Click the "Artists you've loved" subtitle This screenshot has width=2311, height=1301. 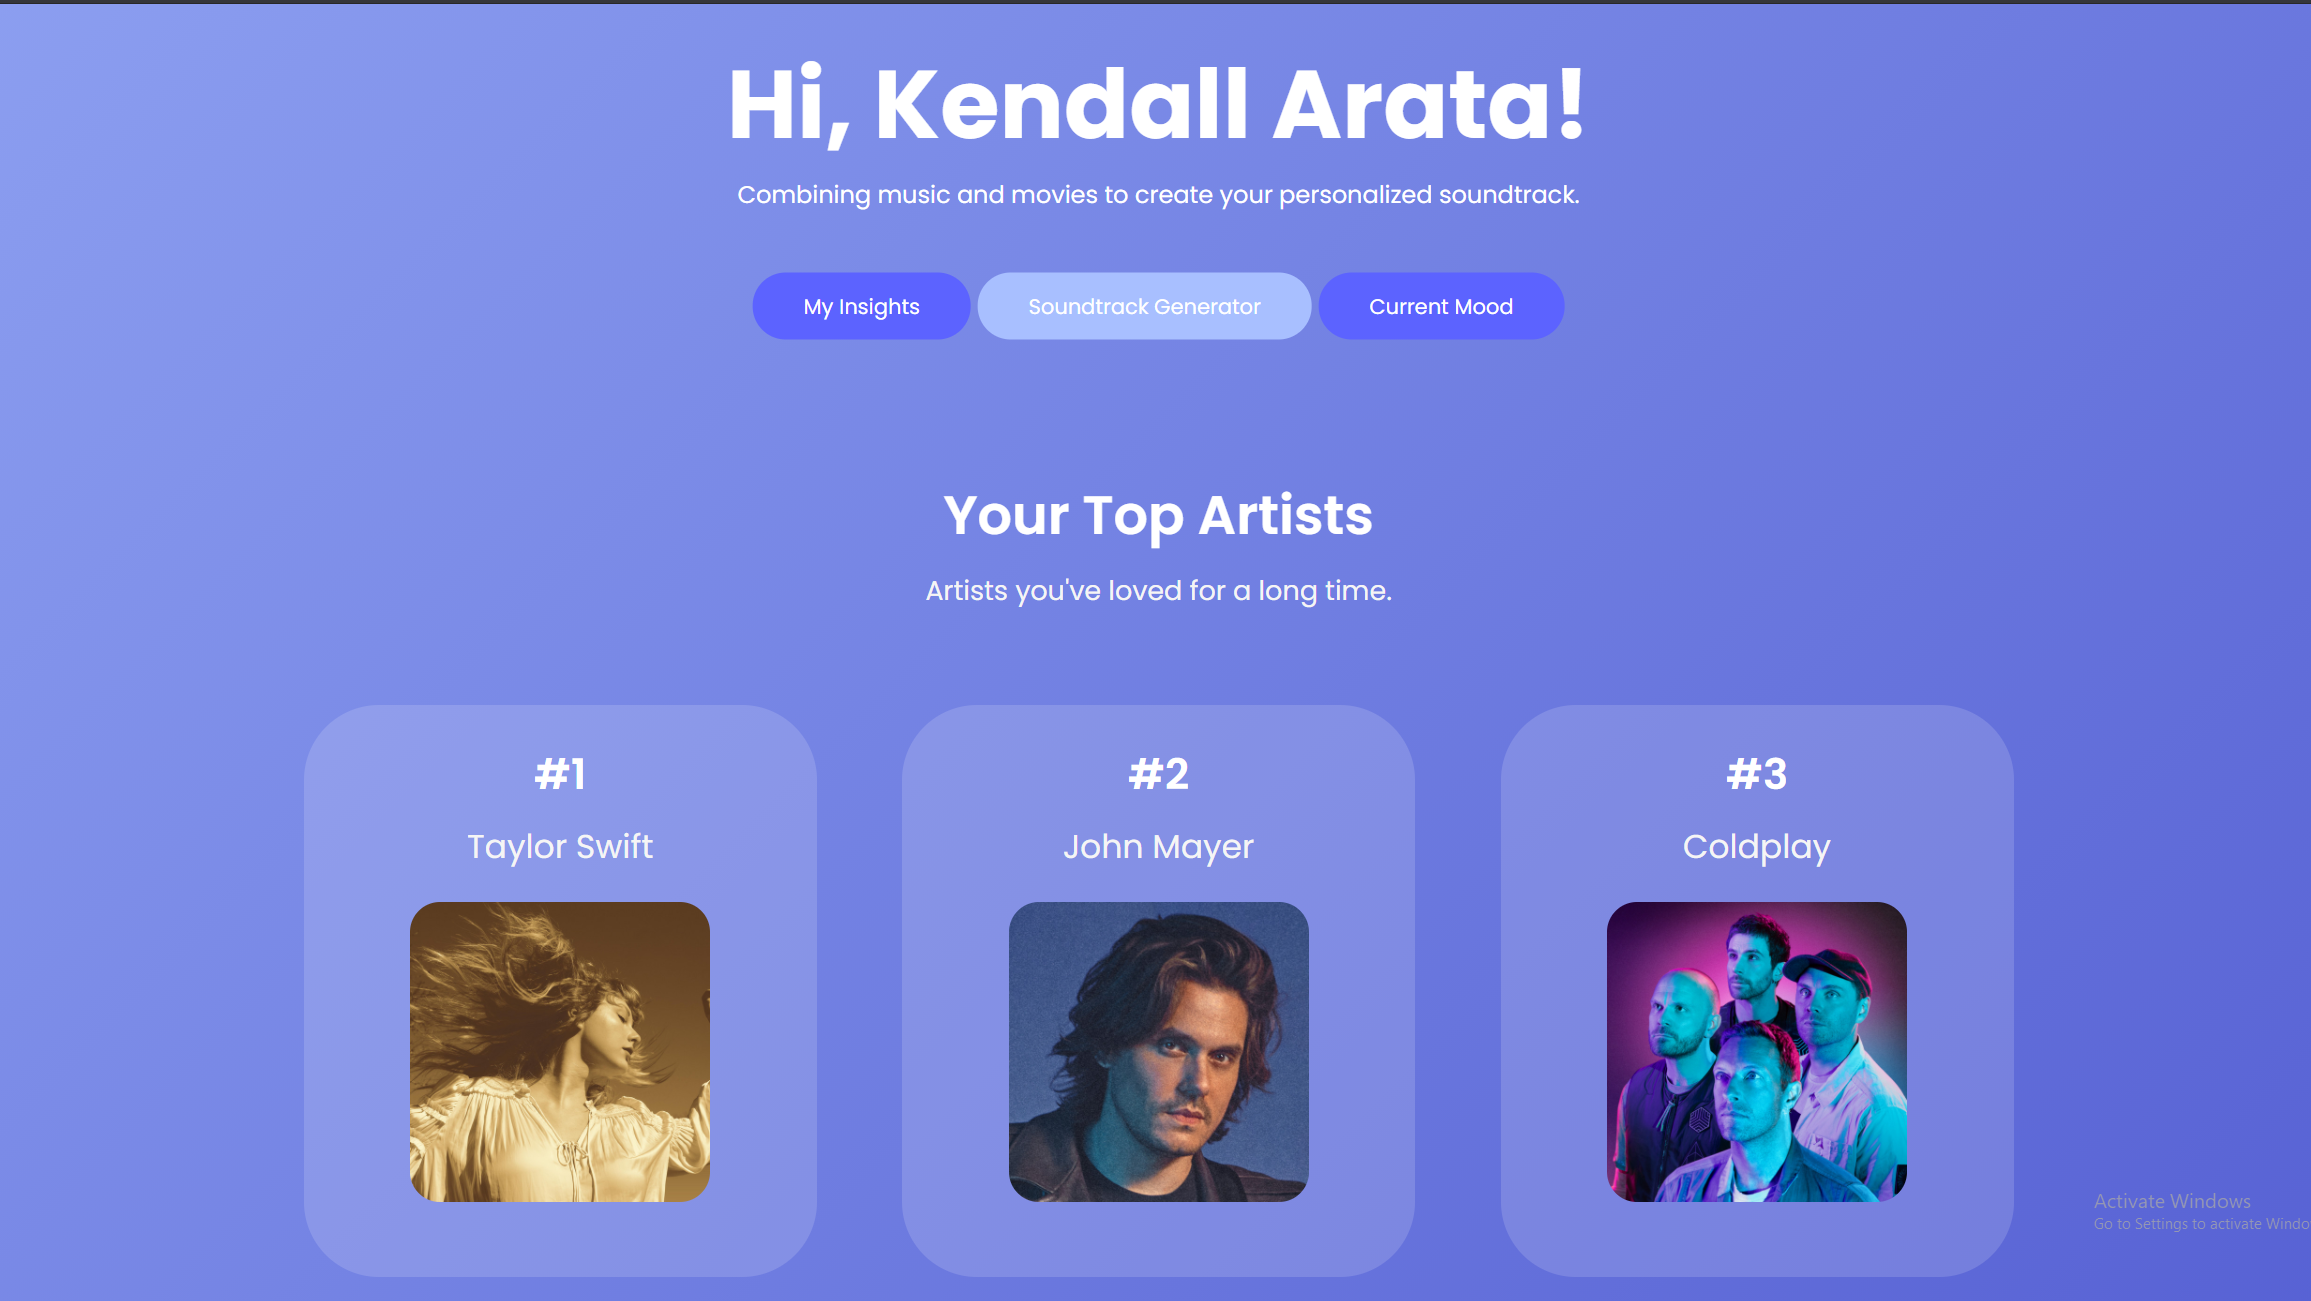click(1158, 591)
